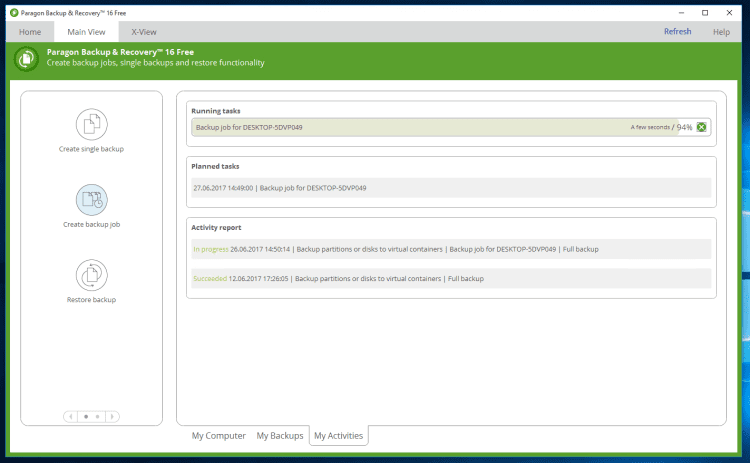Click the Create backup job label

[x=91, y=224]
